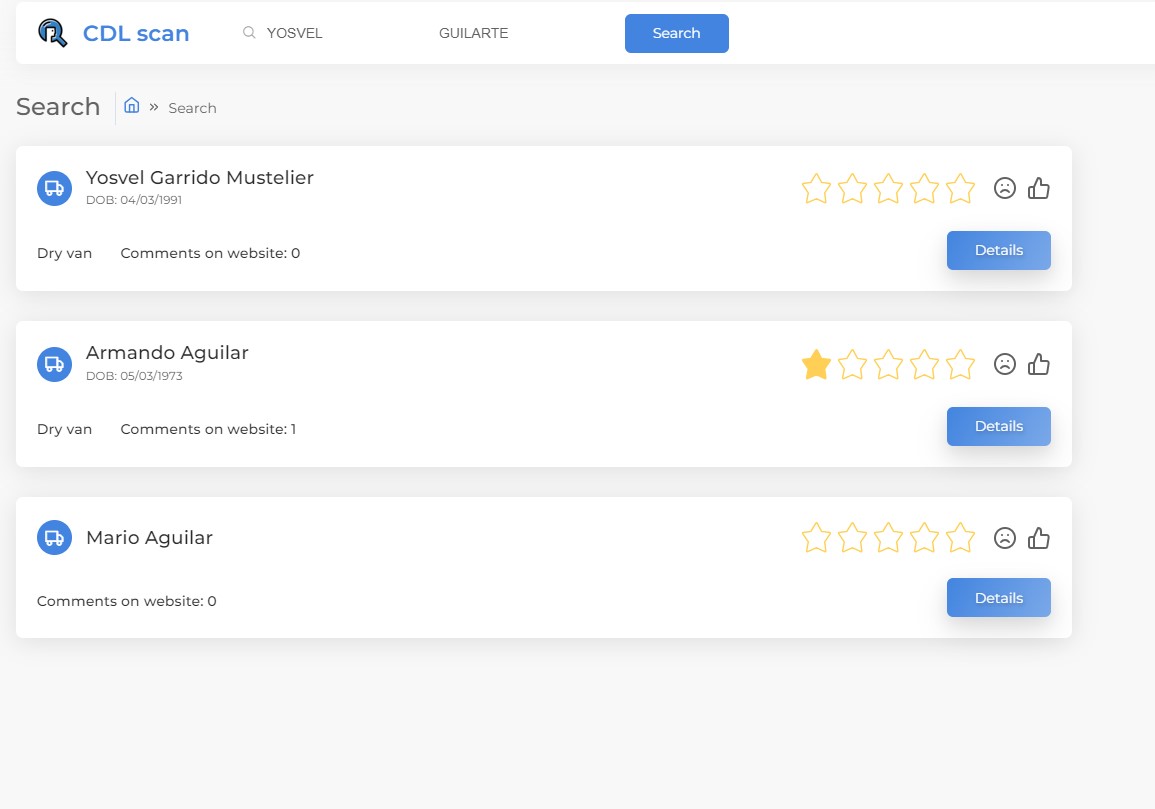
Task: Click truck icon beside Armando Aguilar
Action: 54,364
